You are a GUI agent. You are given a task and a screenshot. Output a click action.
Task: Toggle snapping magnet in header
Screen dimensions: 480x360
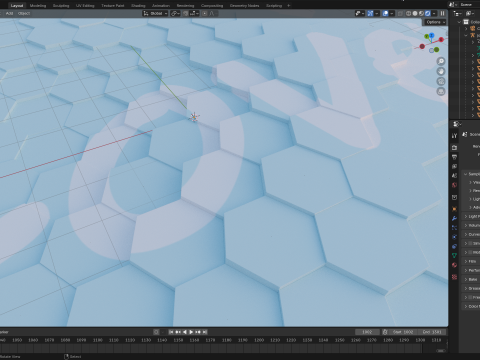(186, 13)
